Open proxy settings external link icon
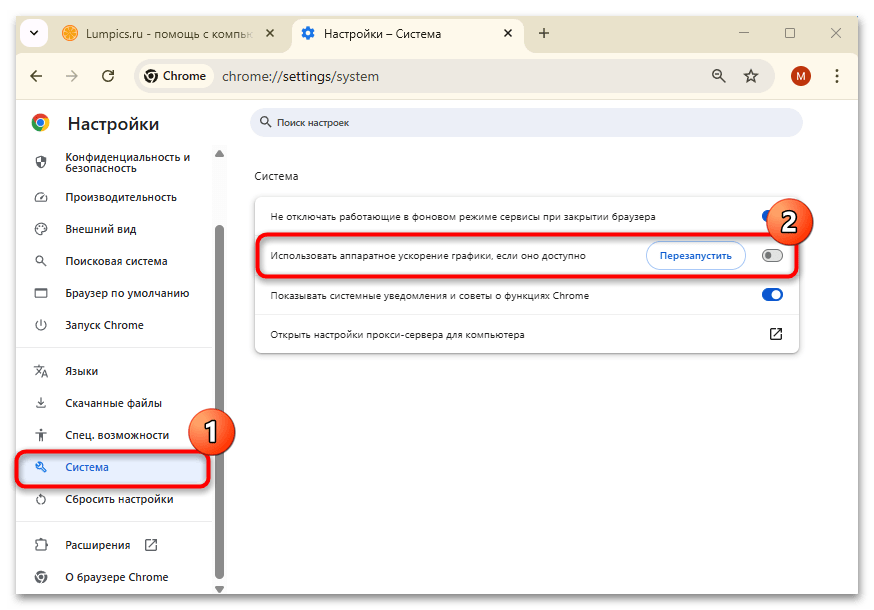Viewport: 874px width, 610px height. (x=775, y=334)
